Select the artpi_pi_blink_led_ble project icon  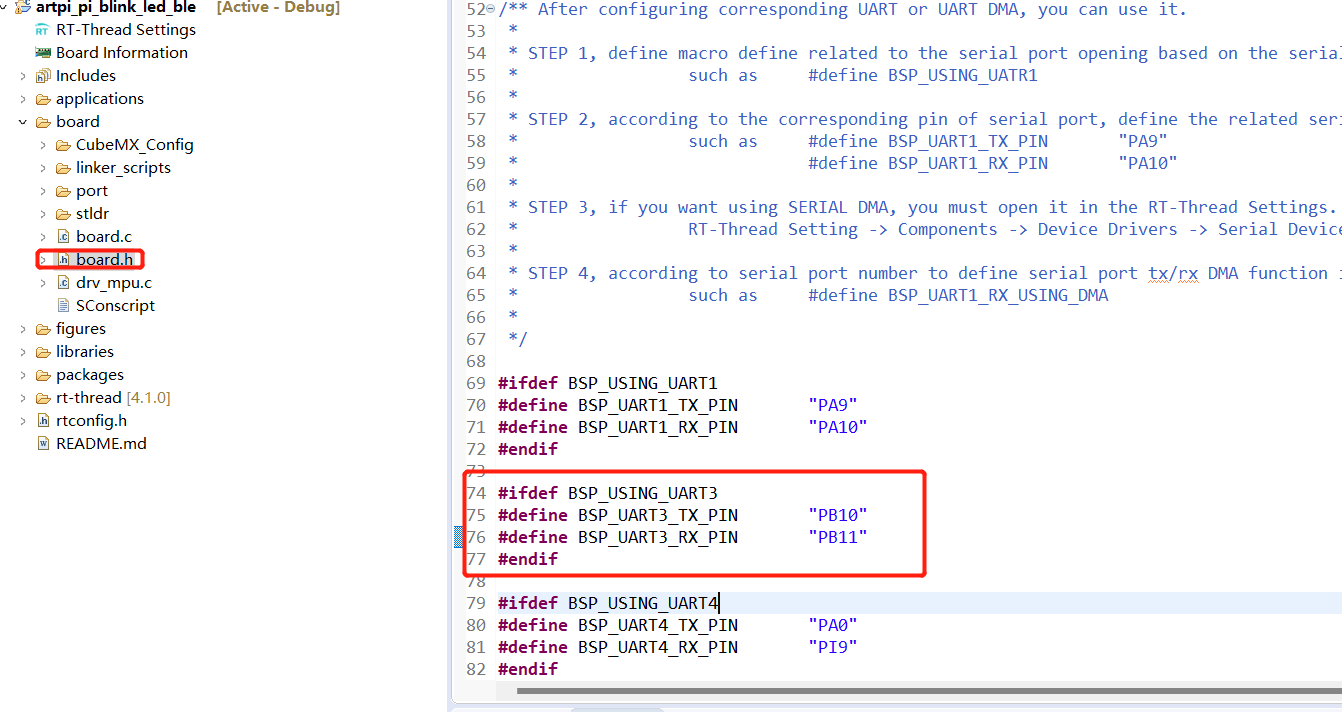pos(23,8)
